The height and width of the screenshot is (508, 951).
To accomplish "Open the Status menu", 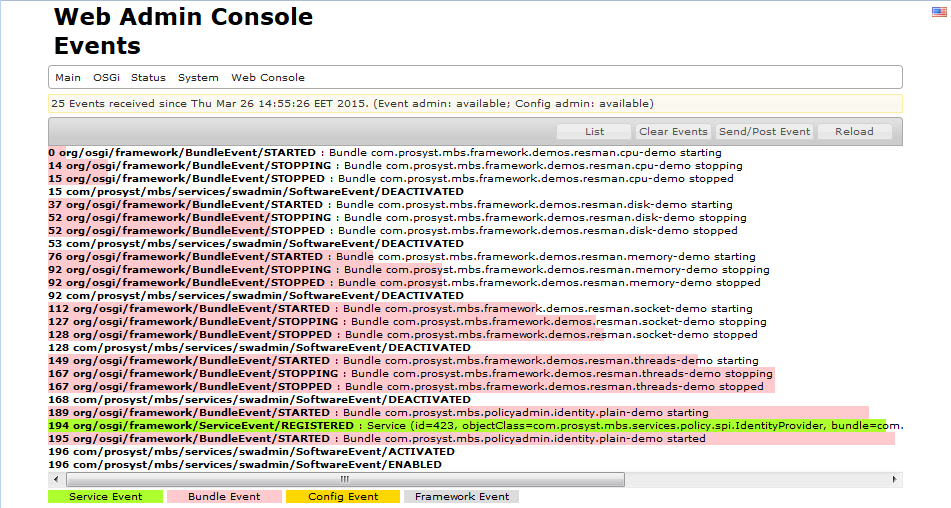I will click(148, 78).
